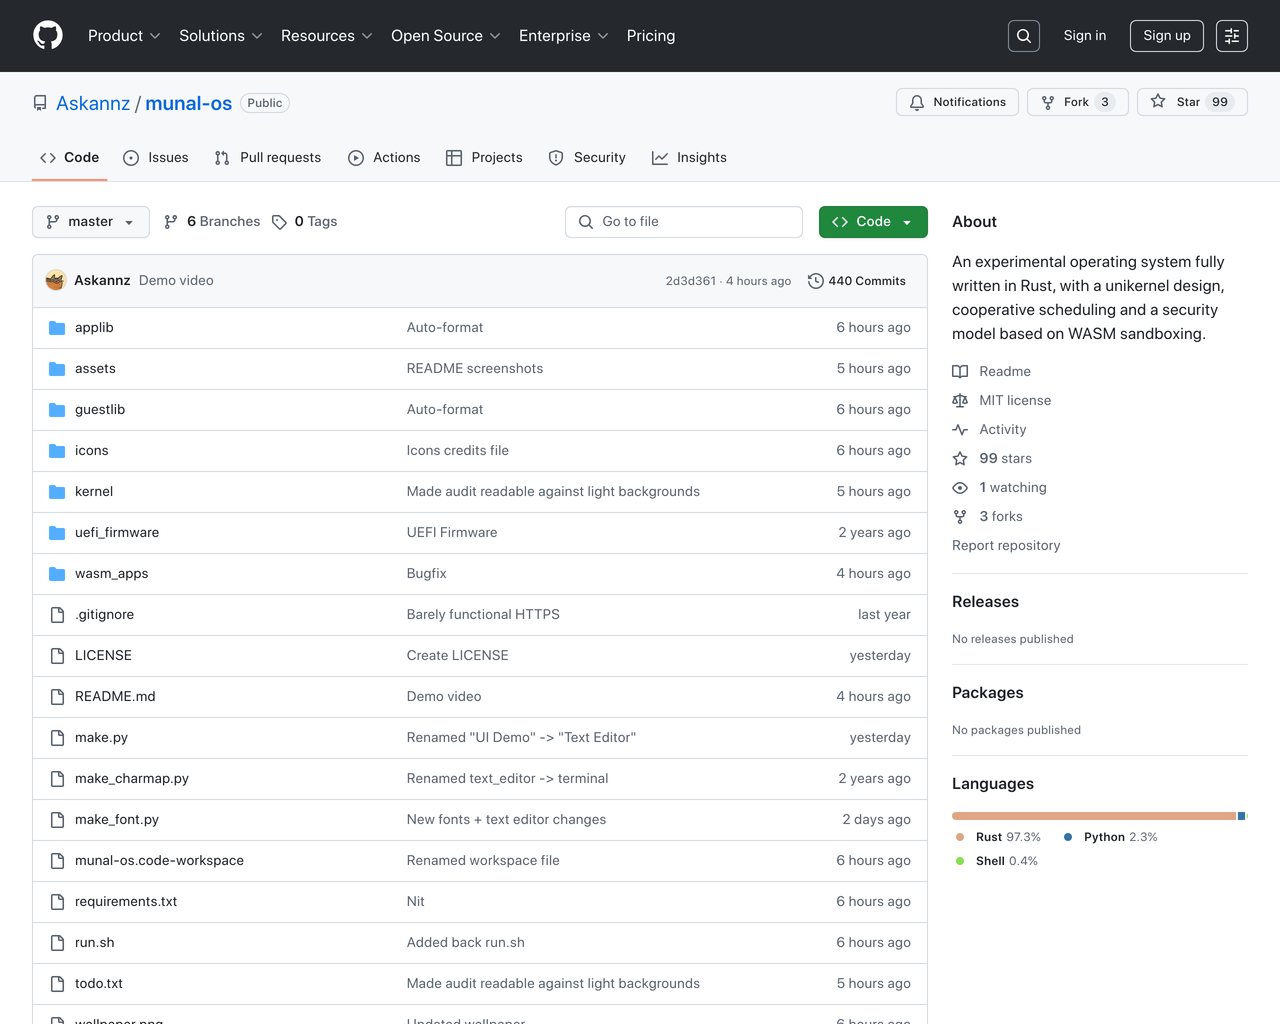
Task: Expand the Solutions menu
Action: [221, 36]
